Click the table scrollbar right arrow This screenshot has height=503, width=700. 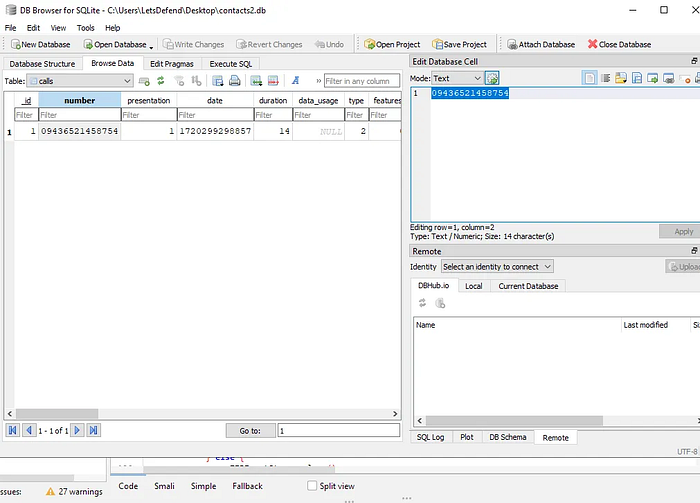[395, 413]
